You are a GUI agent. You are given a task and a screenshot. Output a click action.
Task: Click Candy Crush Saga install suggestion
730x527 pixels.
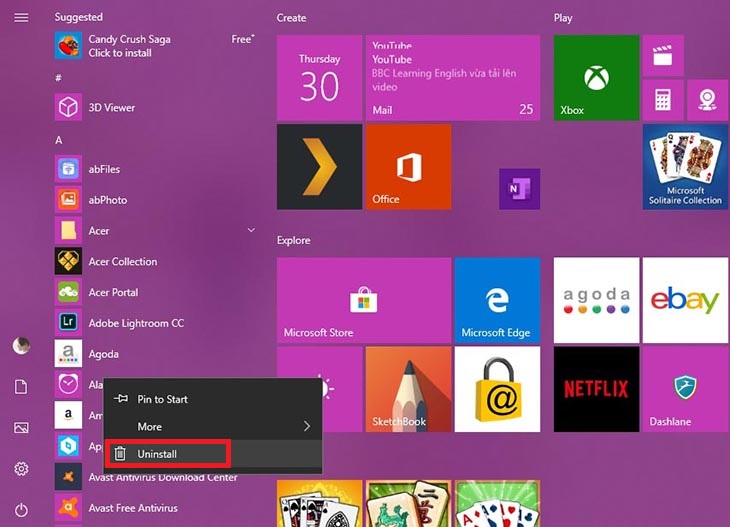click(130, 46)
